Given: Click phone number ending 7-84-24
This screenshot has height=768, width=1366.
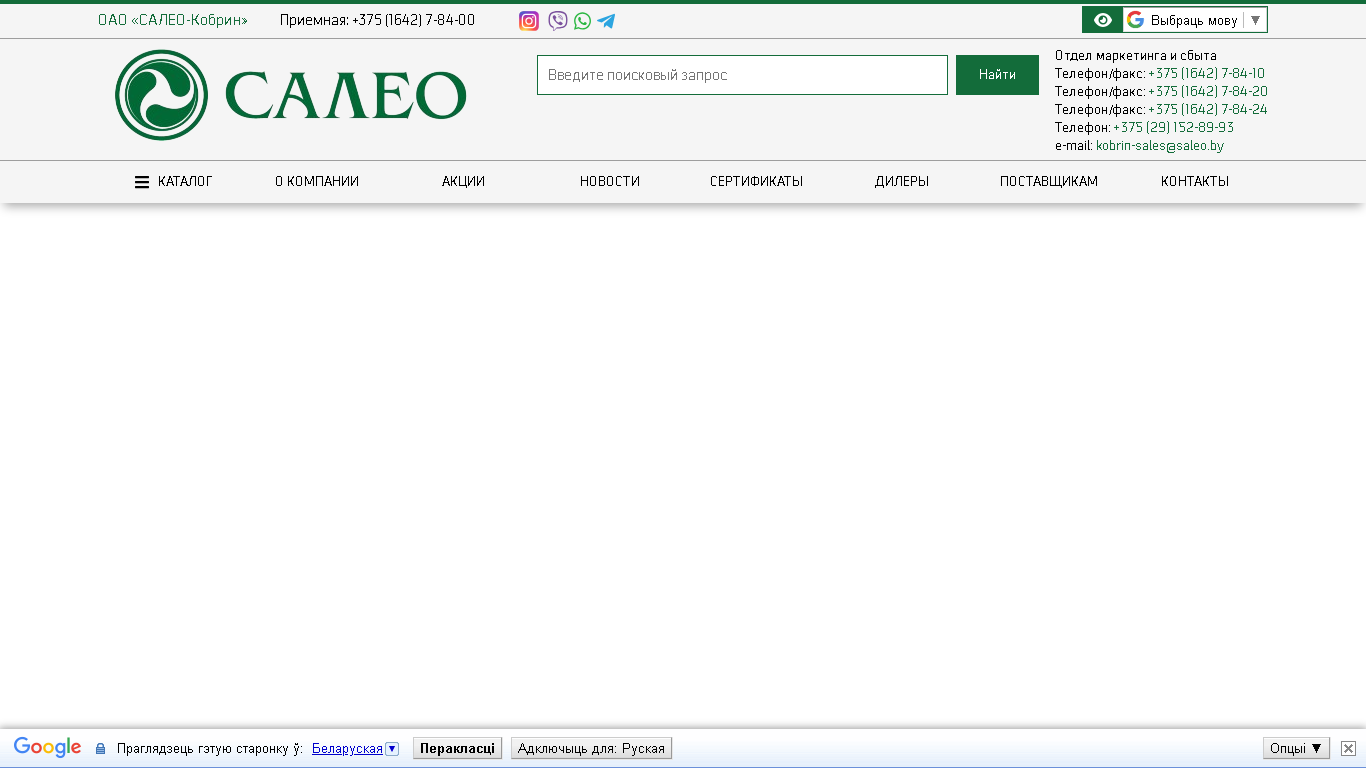Looking at the screenshot, I should point(1208,109).
